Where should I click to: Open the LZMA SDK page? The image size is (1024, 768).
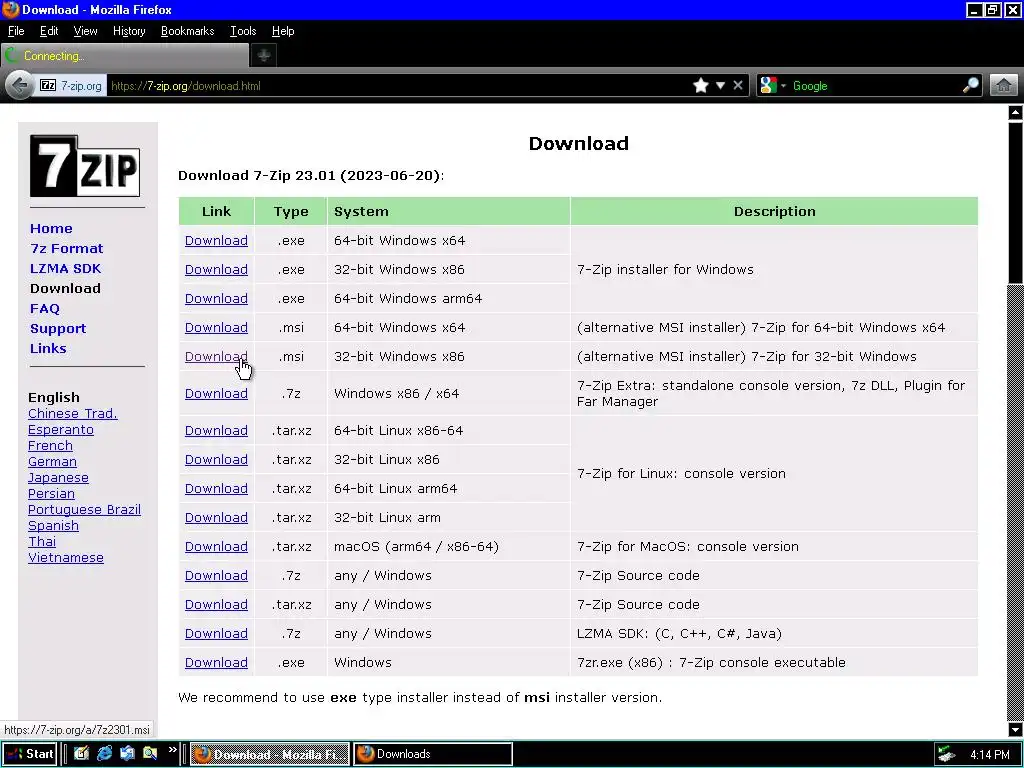(65, 268)
